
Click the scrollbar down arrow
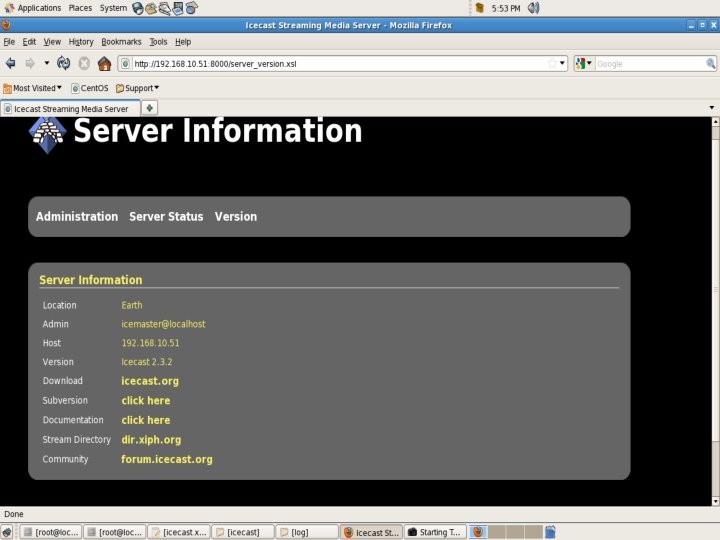[715, 501]
